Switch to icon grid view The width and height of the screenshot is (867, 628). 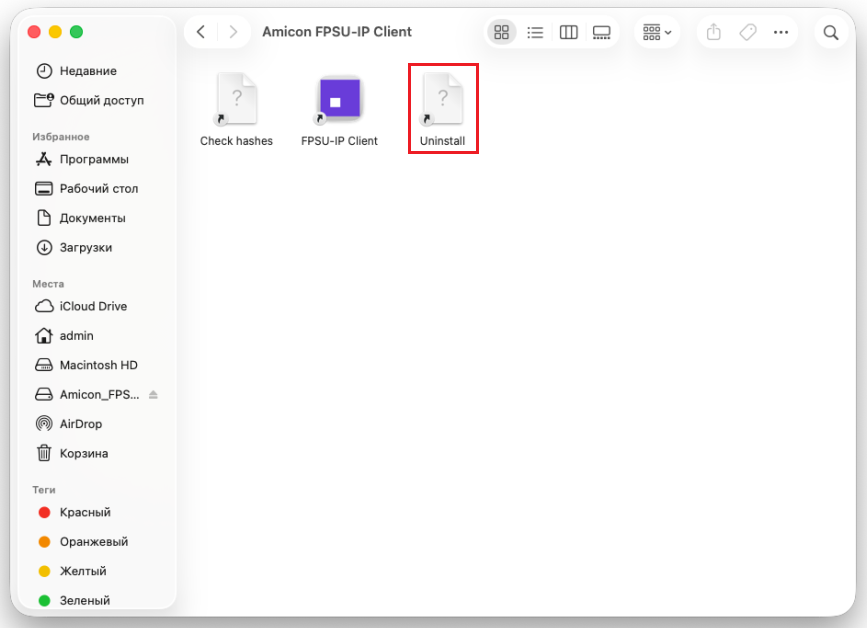click(x=502, y=32)
